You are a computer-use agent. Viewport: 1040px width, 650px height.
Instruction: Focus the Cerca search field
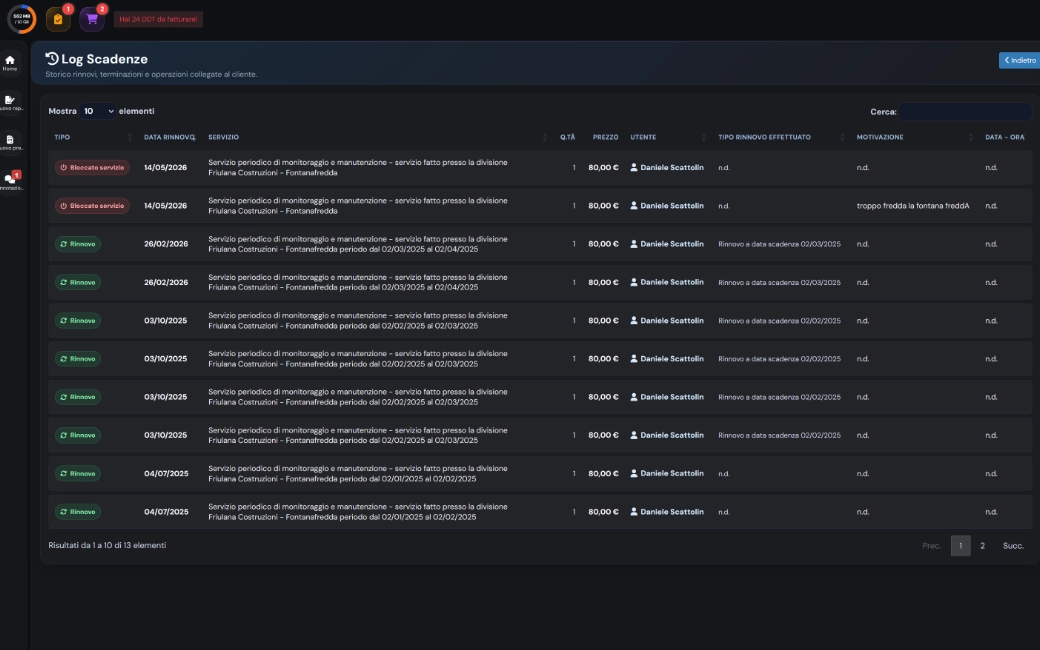point(965,111)
